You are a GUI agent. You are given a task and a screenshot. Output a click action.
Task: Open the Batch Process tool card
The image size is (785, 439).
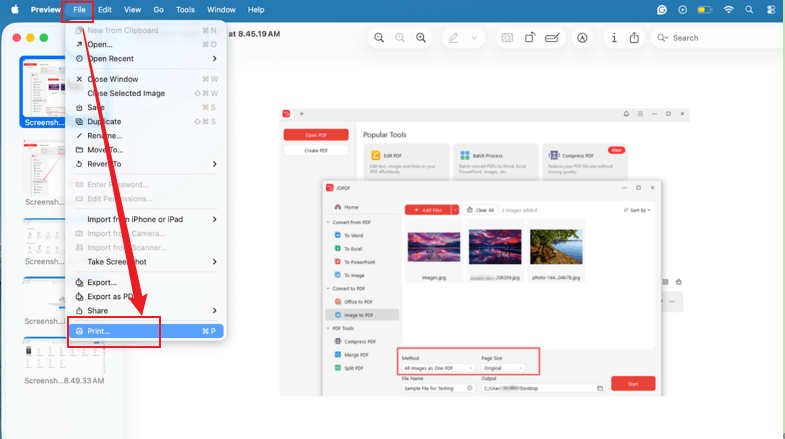click(x=496, y=162)
